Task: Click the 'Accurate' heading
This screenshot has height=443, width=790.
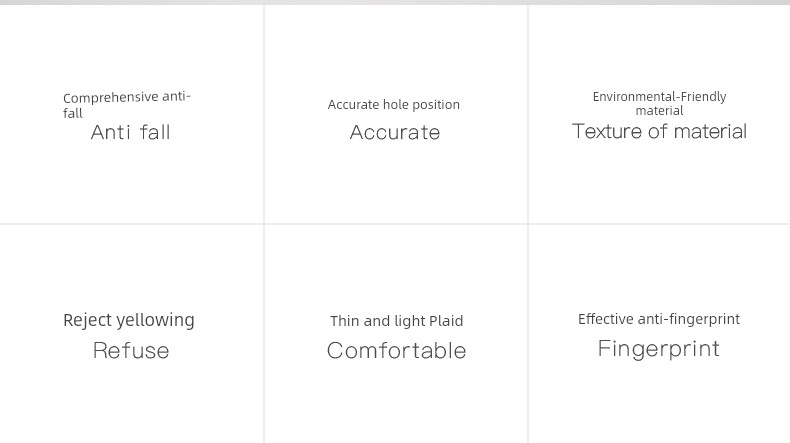Action: click(x=395, y=133)
